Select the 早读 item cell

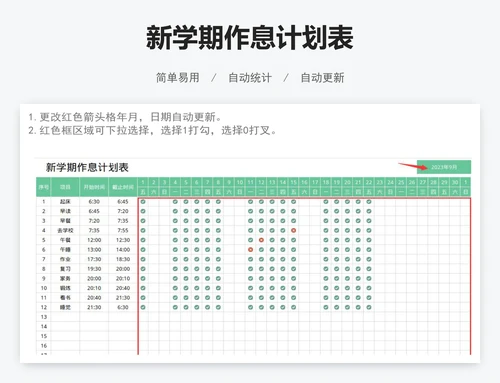pos(65,211)
